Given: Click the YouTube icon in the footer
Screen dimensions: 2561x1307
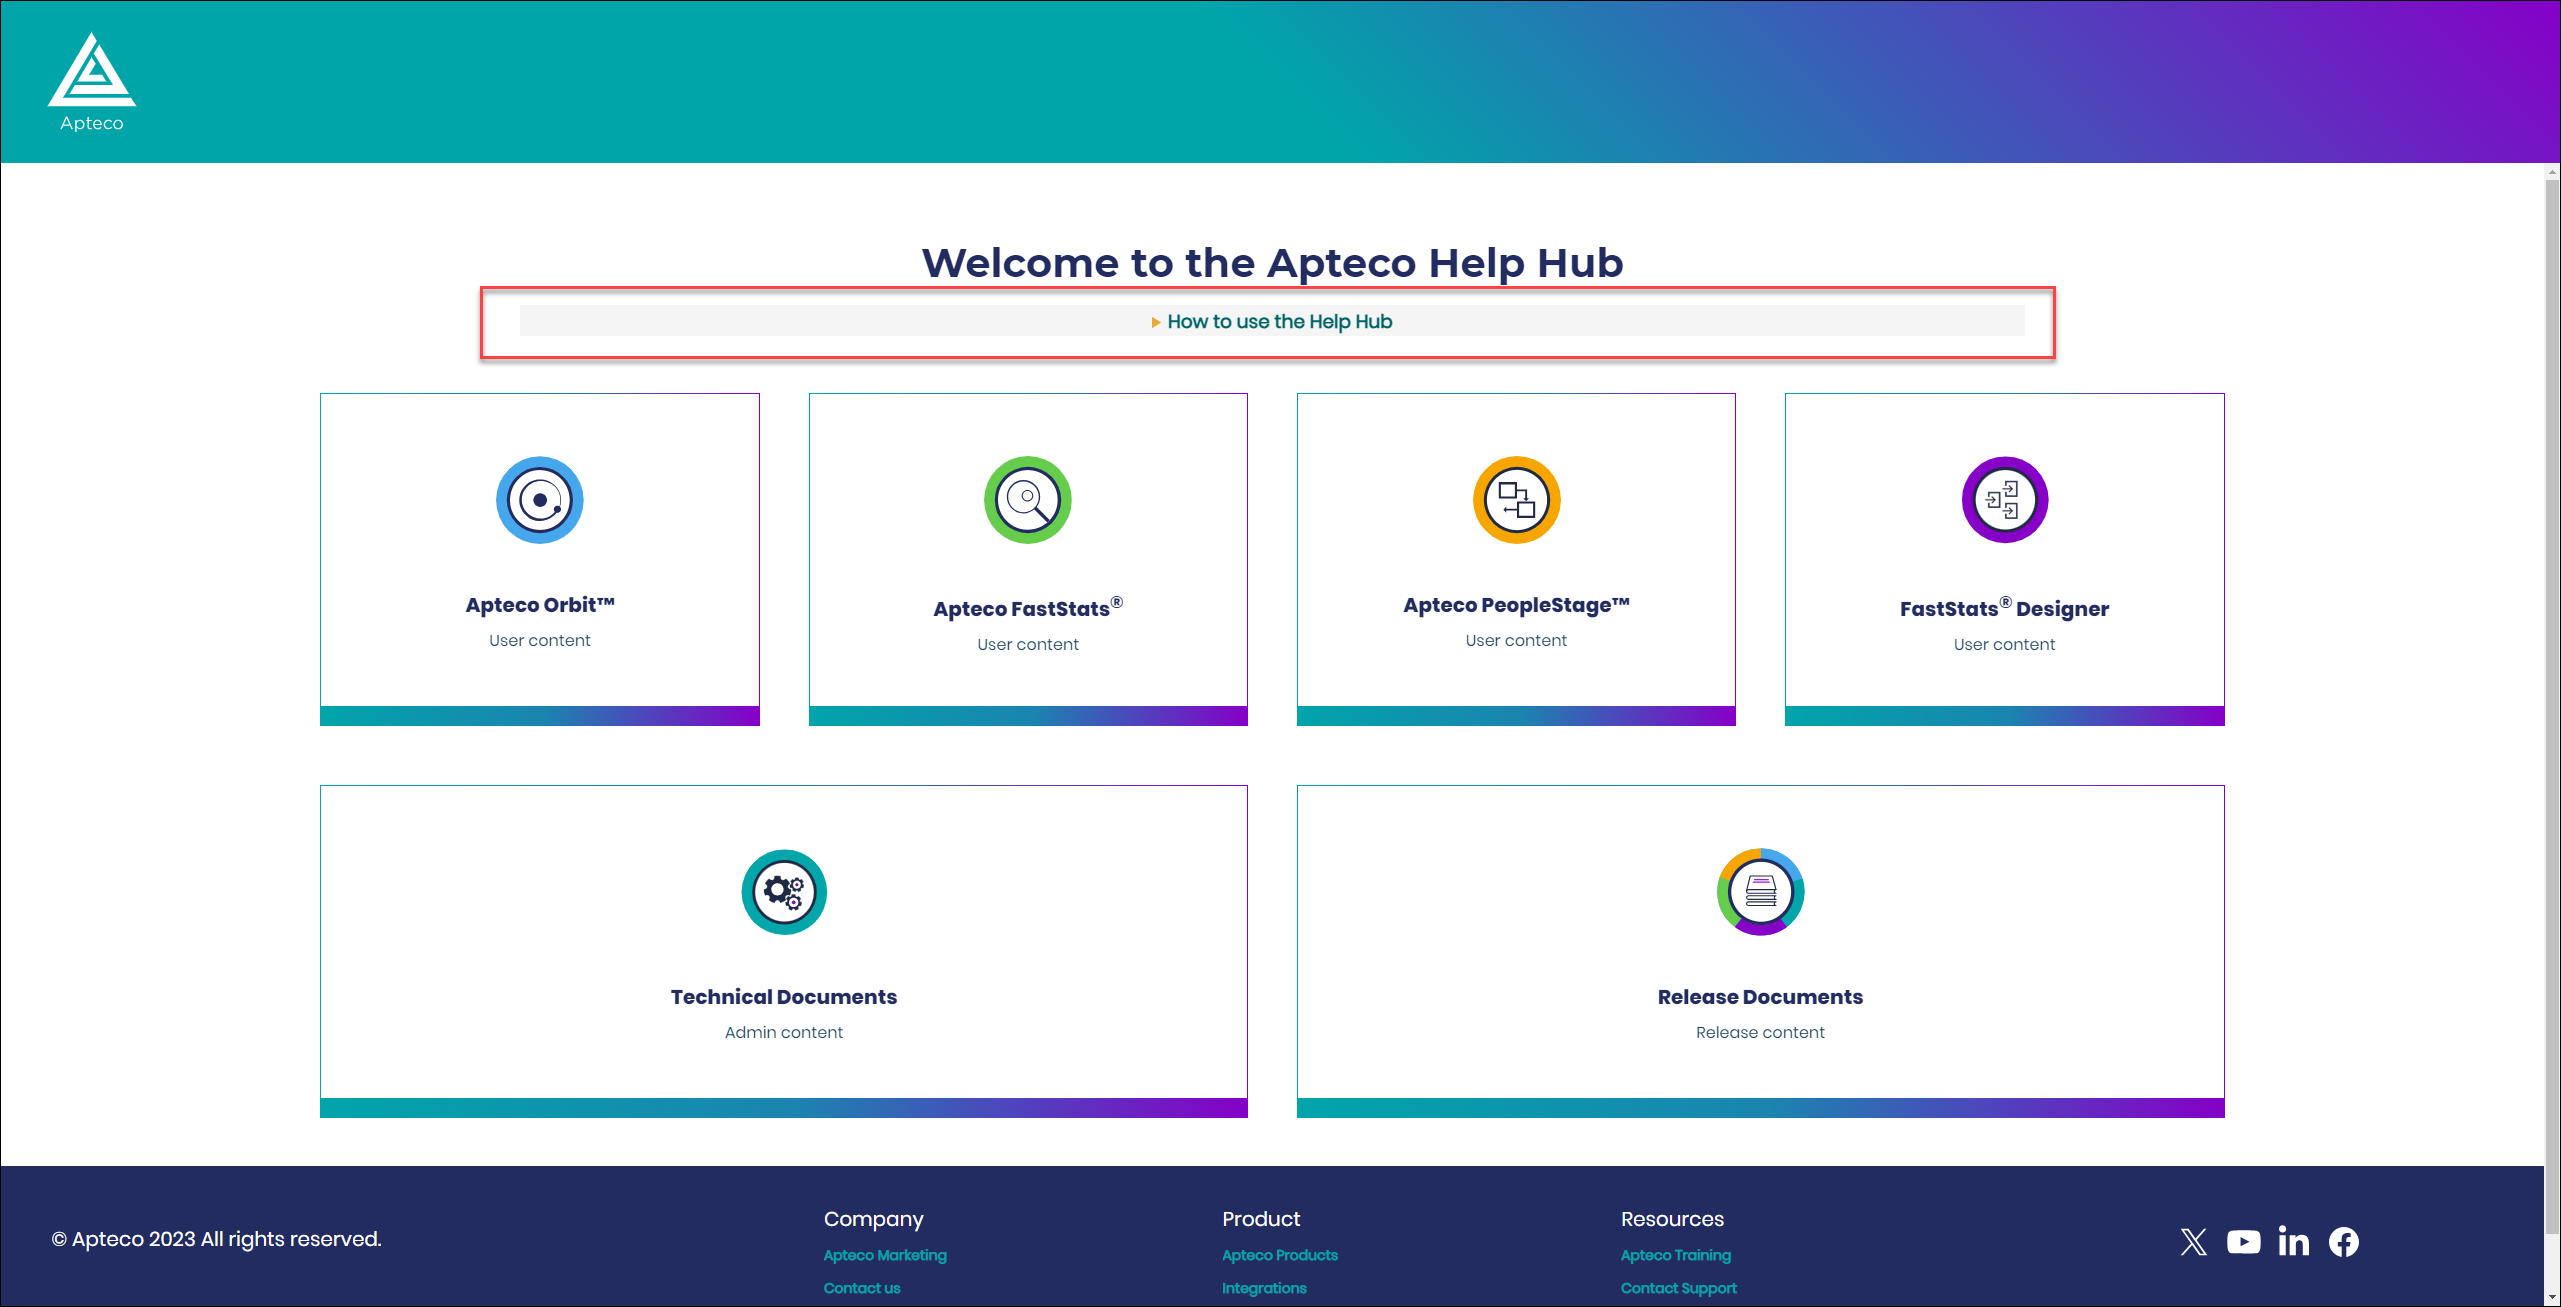Looking at the screenshot, I should (2243, 1241).
